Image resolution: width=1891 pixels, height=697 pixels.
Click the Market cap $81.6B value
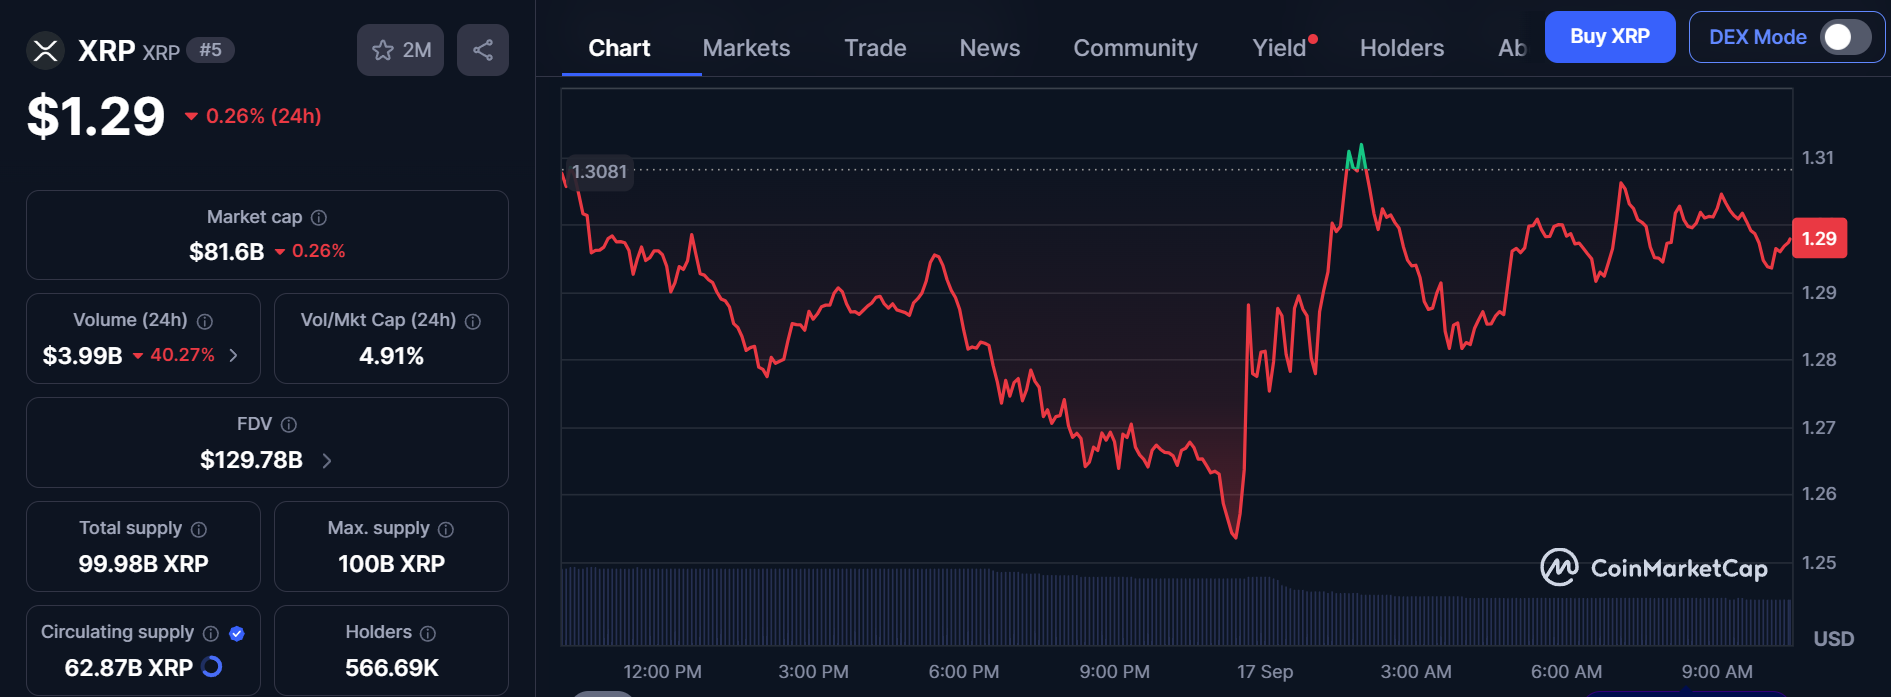[x=227, y=252]
